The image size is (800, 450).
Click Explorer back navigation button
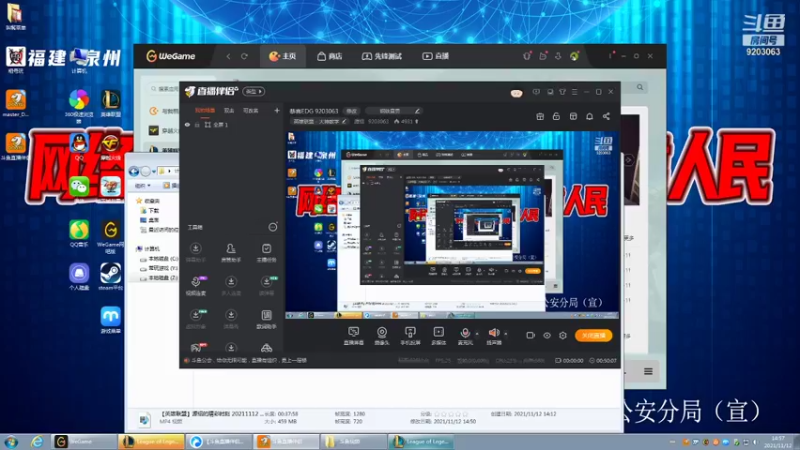pos(134,171)
